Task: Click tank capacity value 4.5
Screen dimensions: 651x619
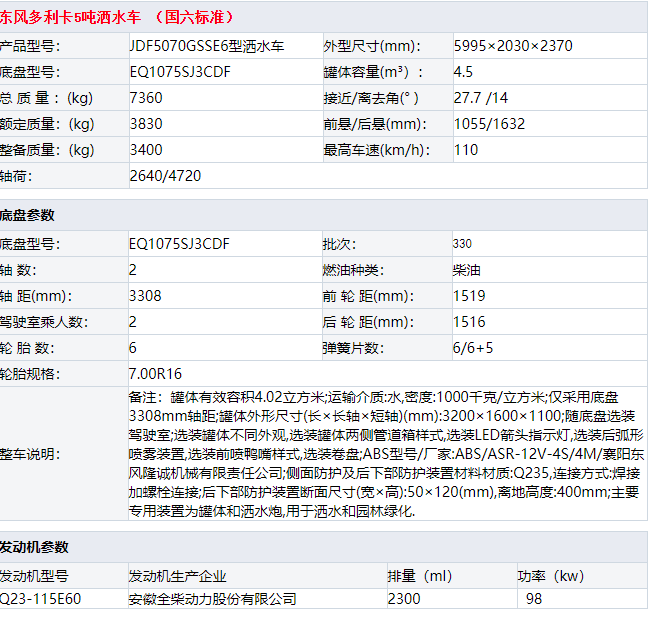Action: click(x=463, y=72)
